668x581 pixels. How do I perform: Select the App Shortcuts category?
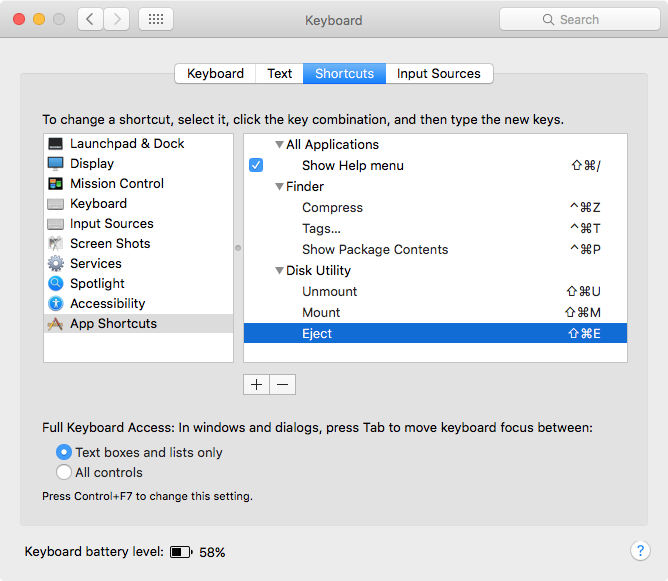(138, 324)
